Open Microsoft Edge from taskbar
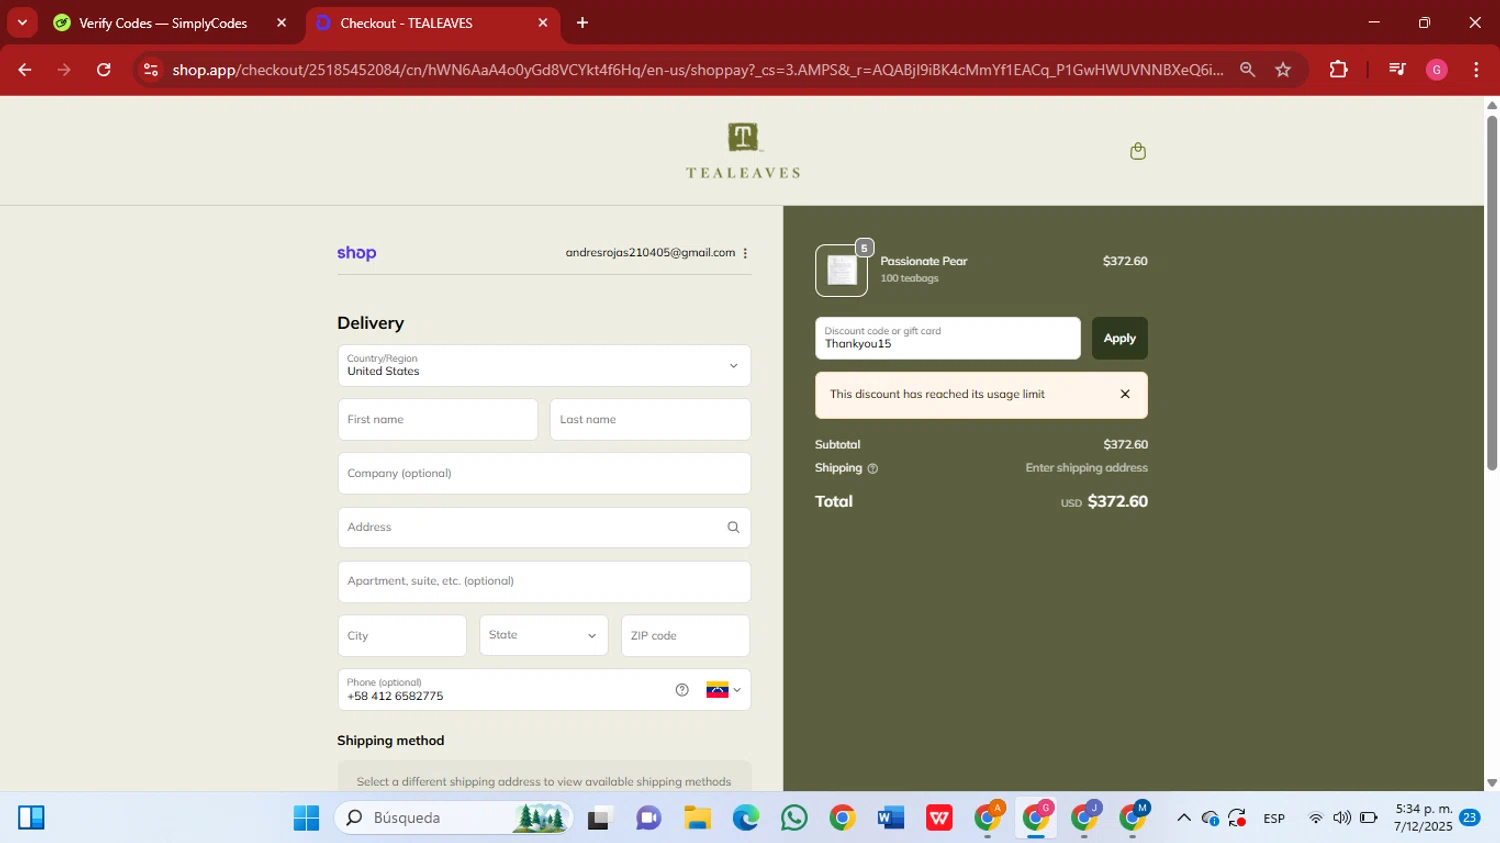This screenshot has height=843, width=1500. point(746,818)
